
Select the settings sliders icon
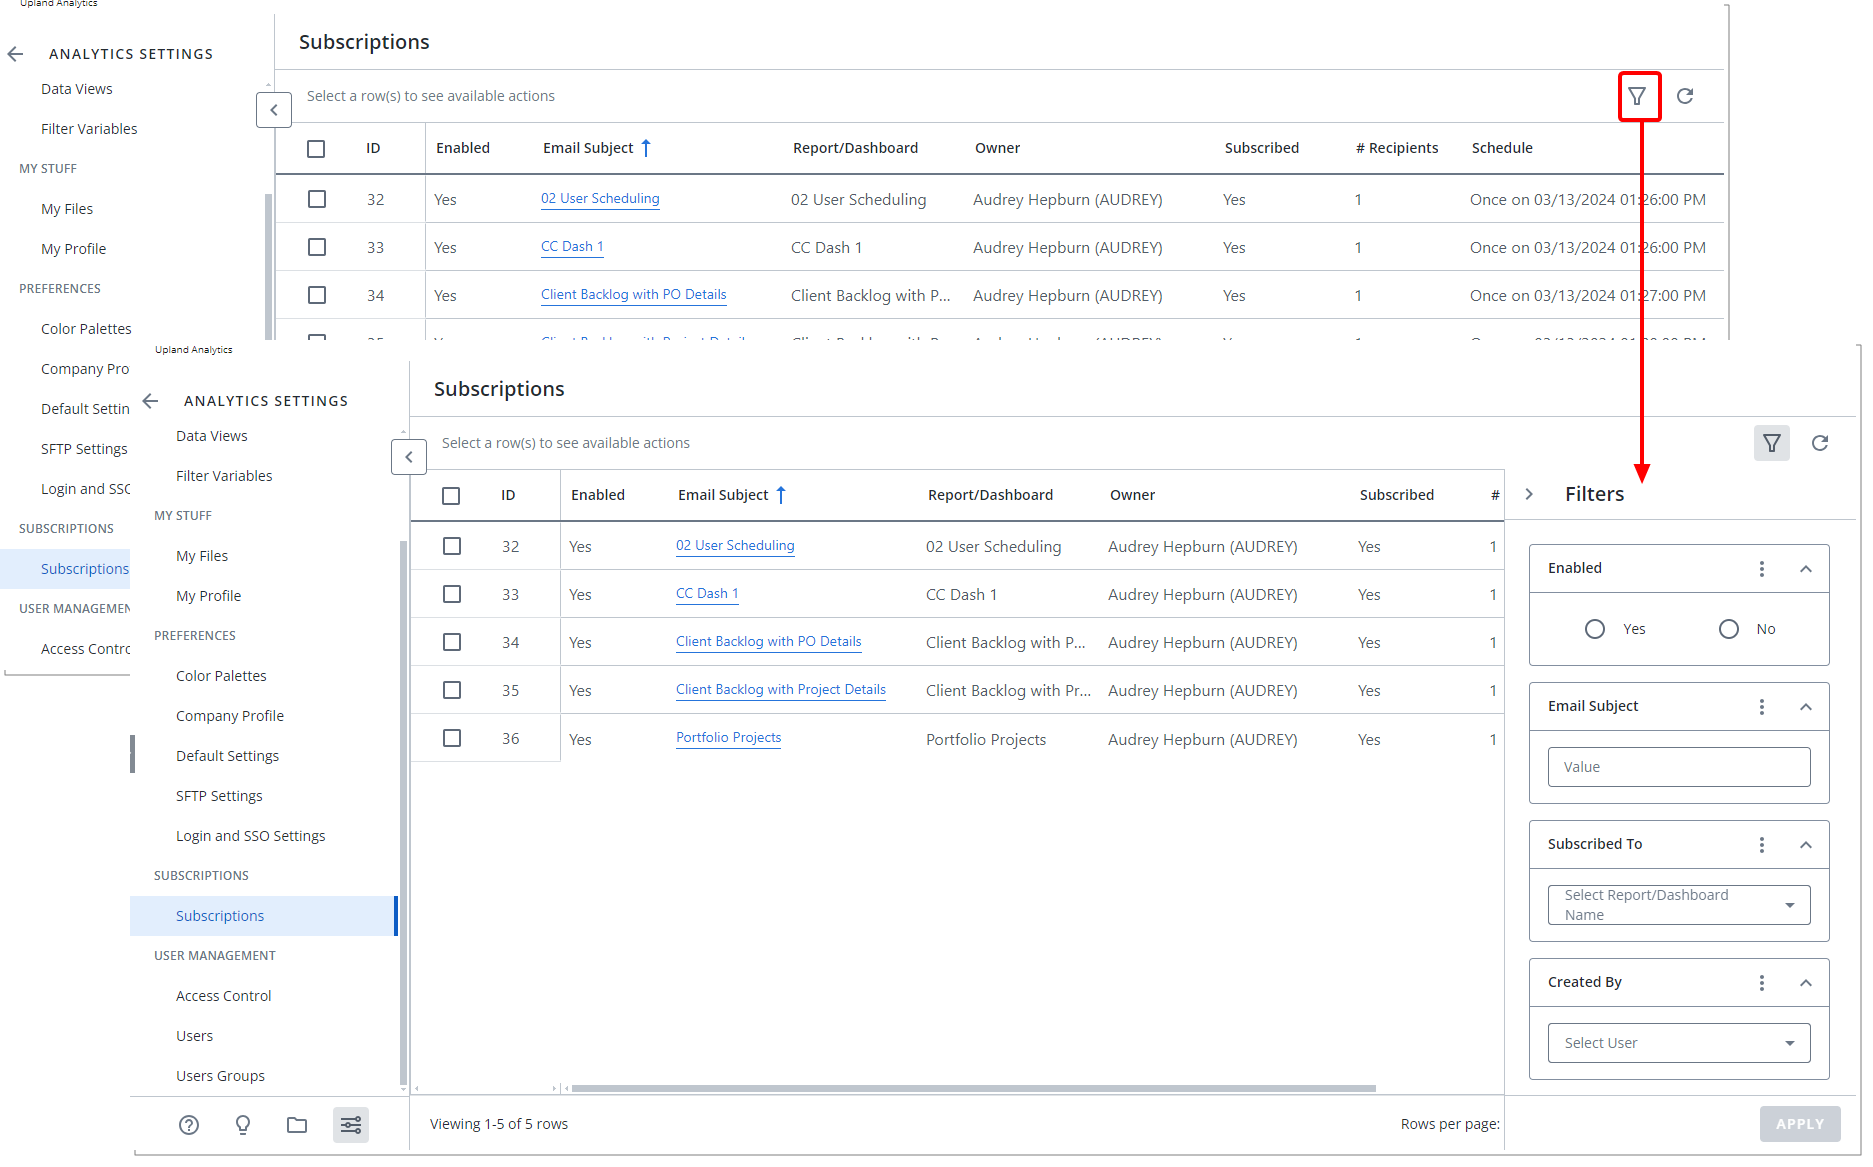tap(350, 1124)
